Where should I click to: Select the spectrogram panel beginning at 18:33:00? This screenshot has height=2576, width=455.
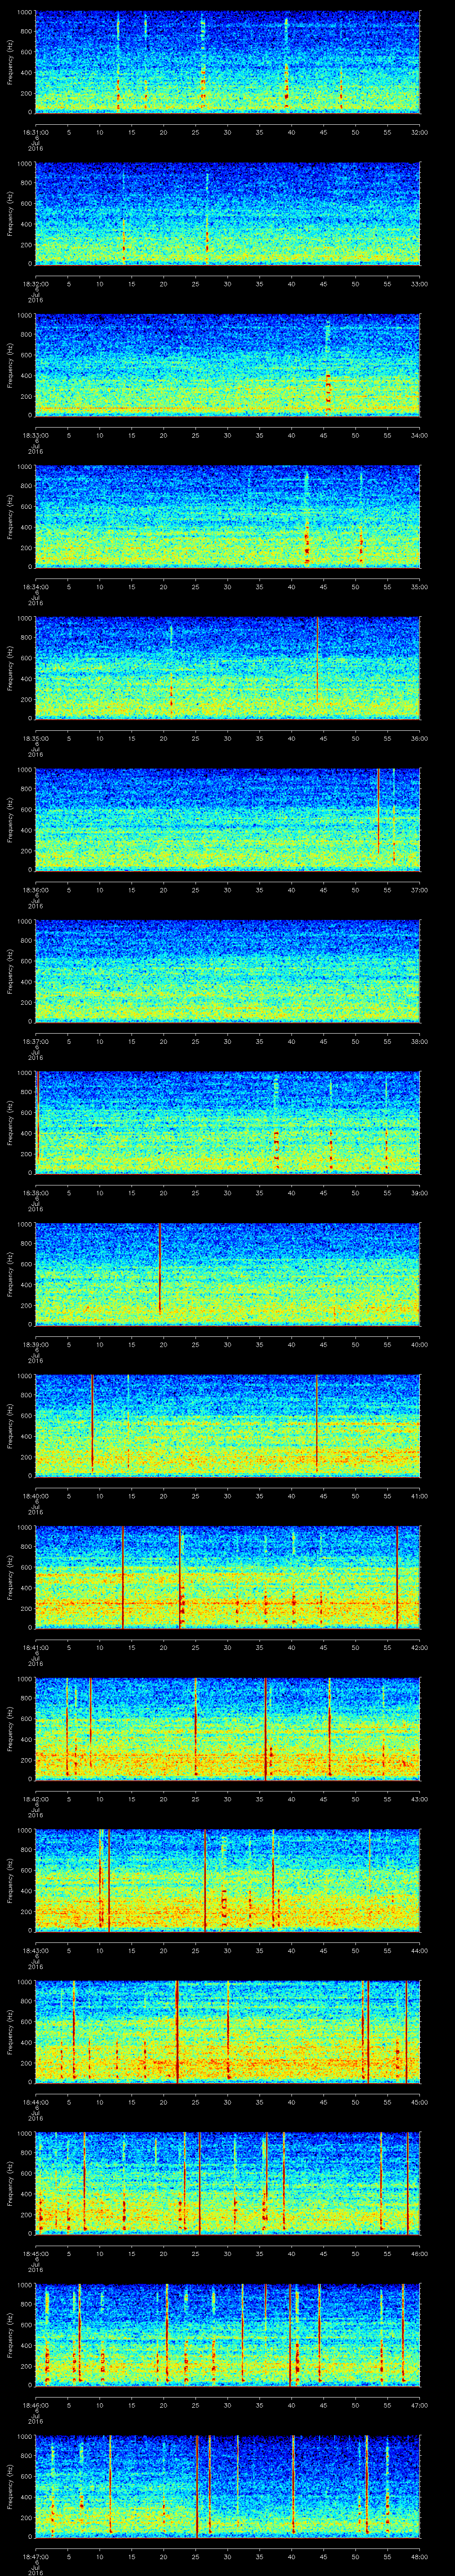click(228, 365)
